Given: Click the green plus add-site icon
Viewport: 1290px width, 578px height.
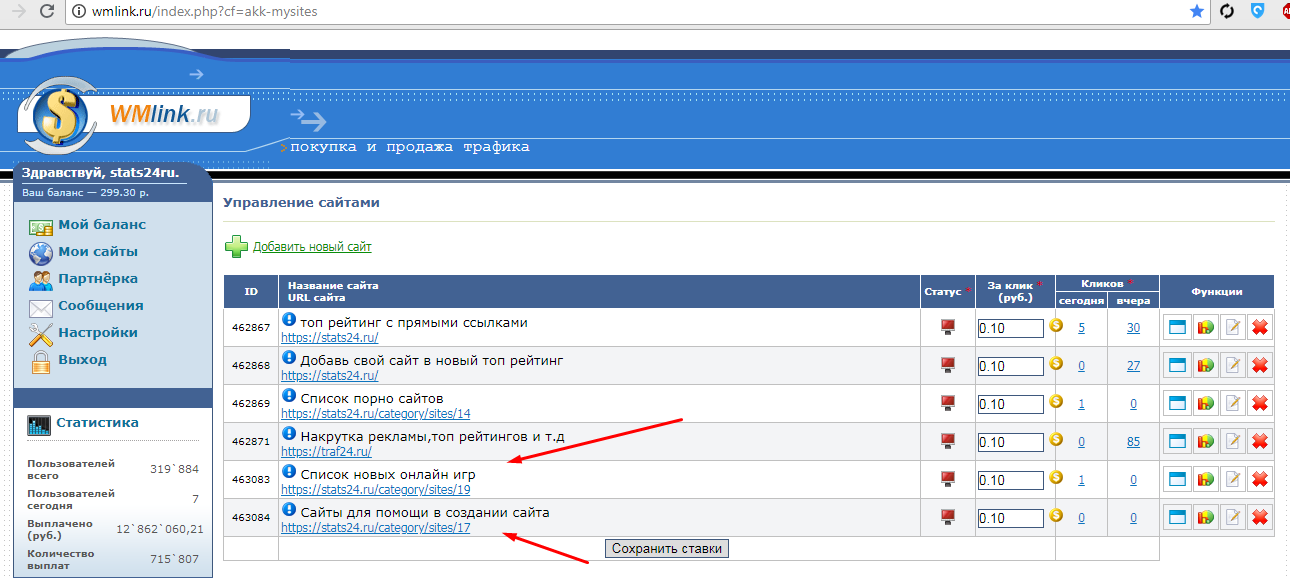Looking at the screenshot, I should click(236, 247).
